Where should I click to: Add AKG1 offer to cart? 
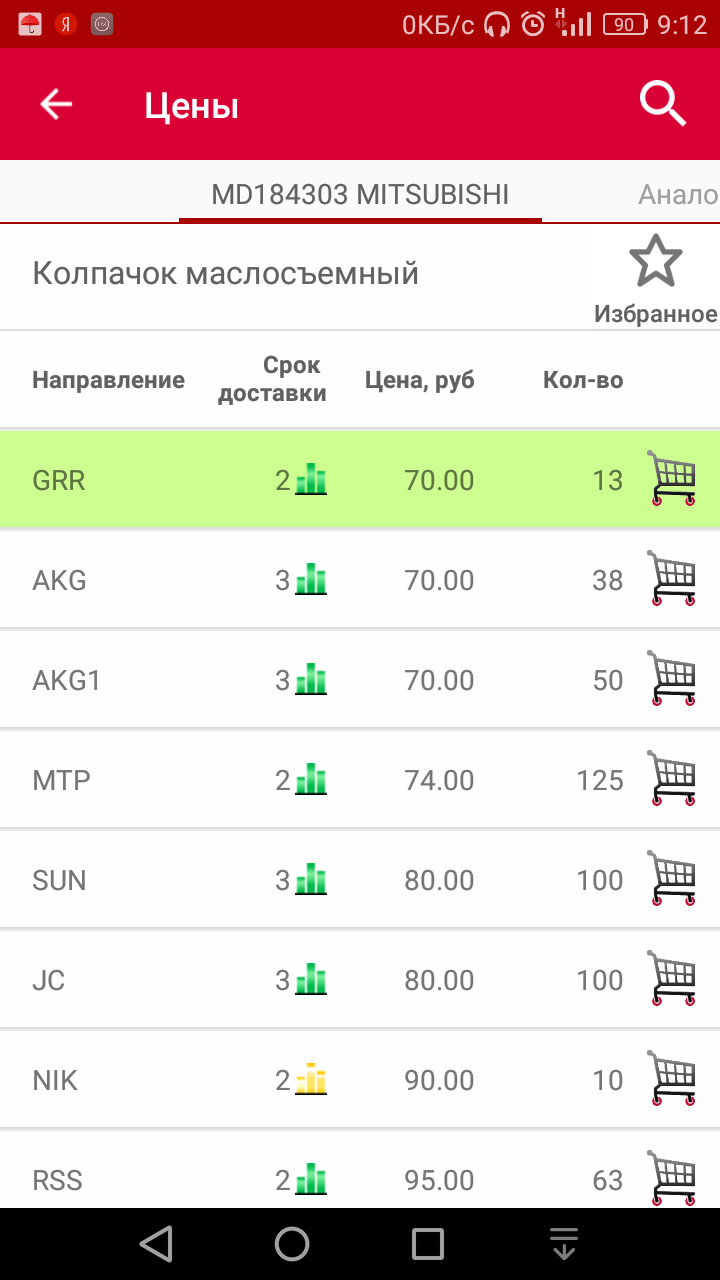672,678
